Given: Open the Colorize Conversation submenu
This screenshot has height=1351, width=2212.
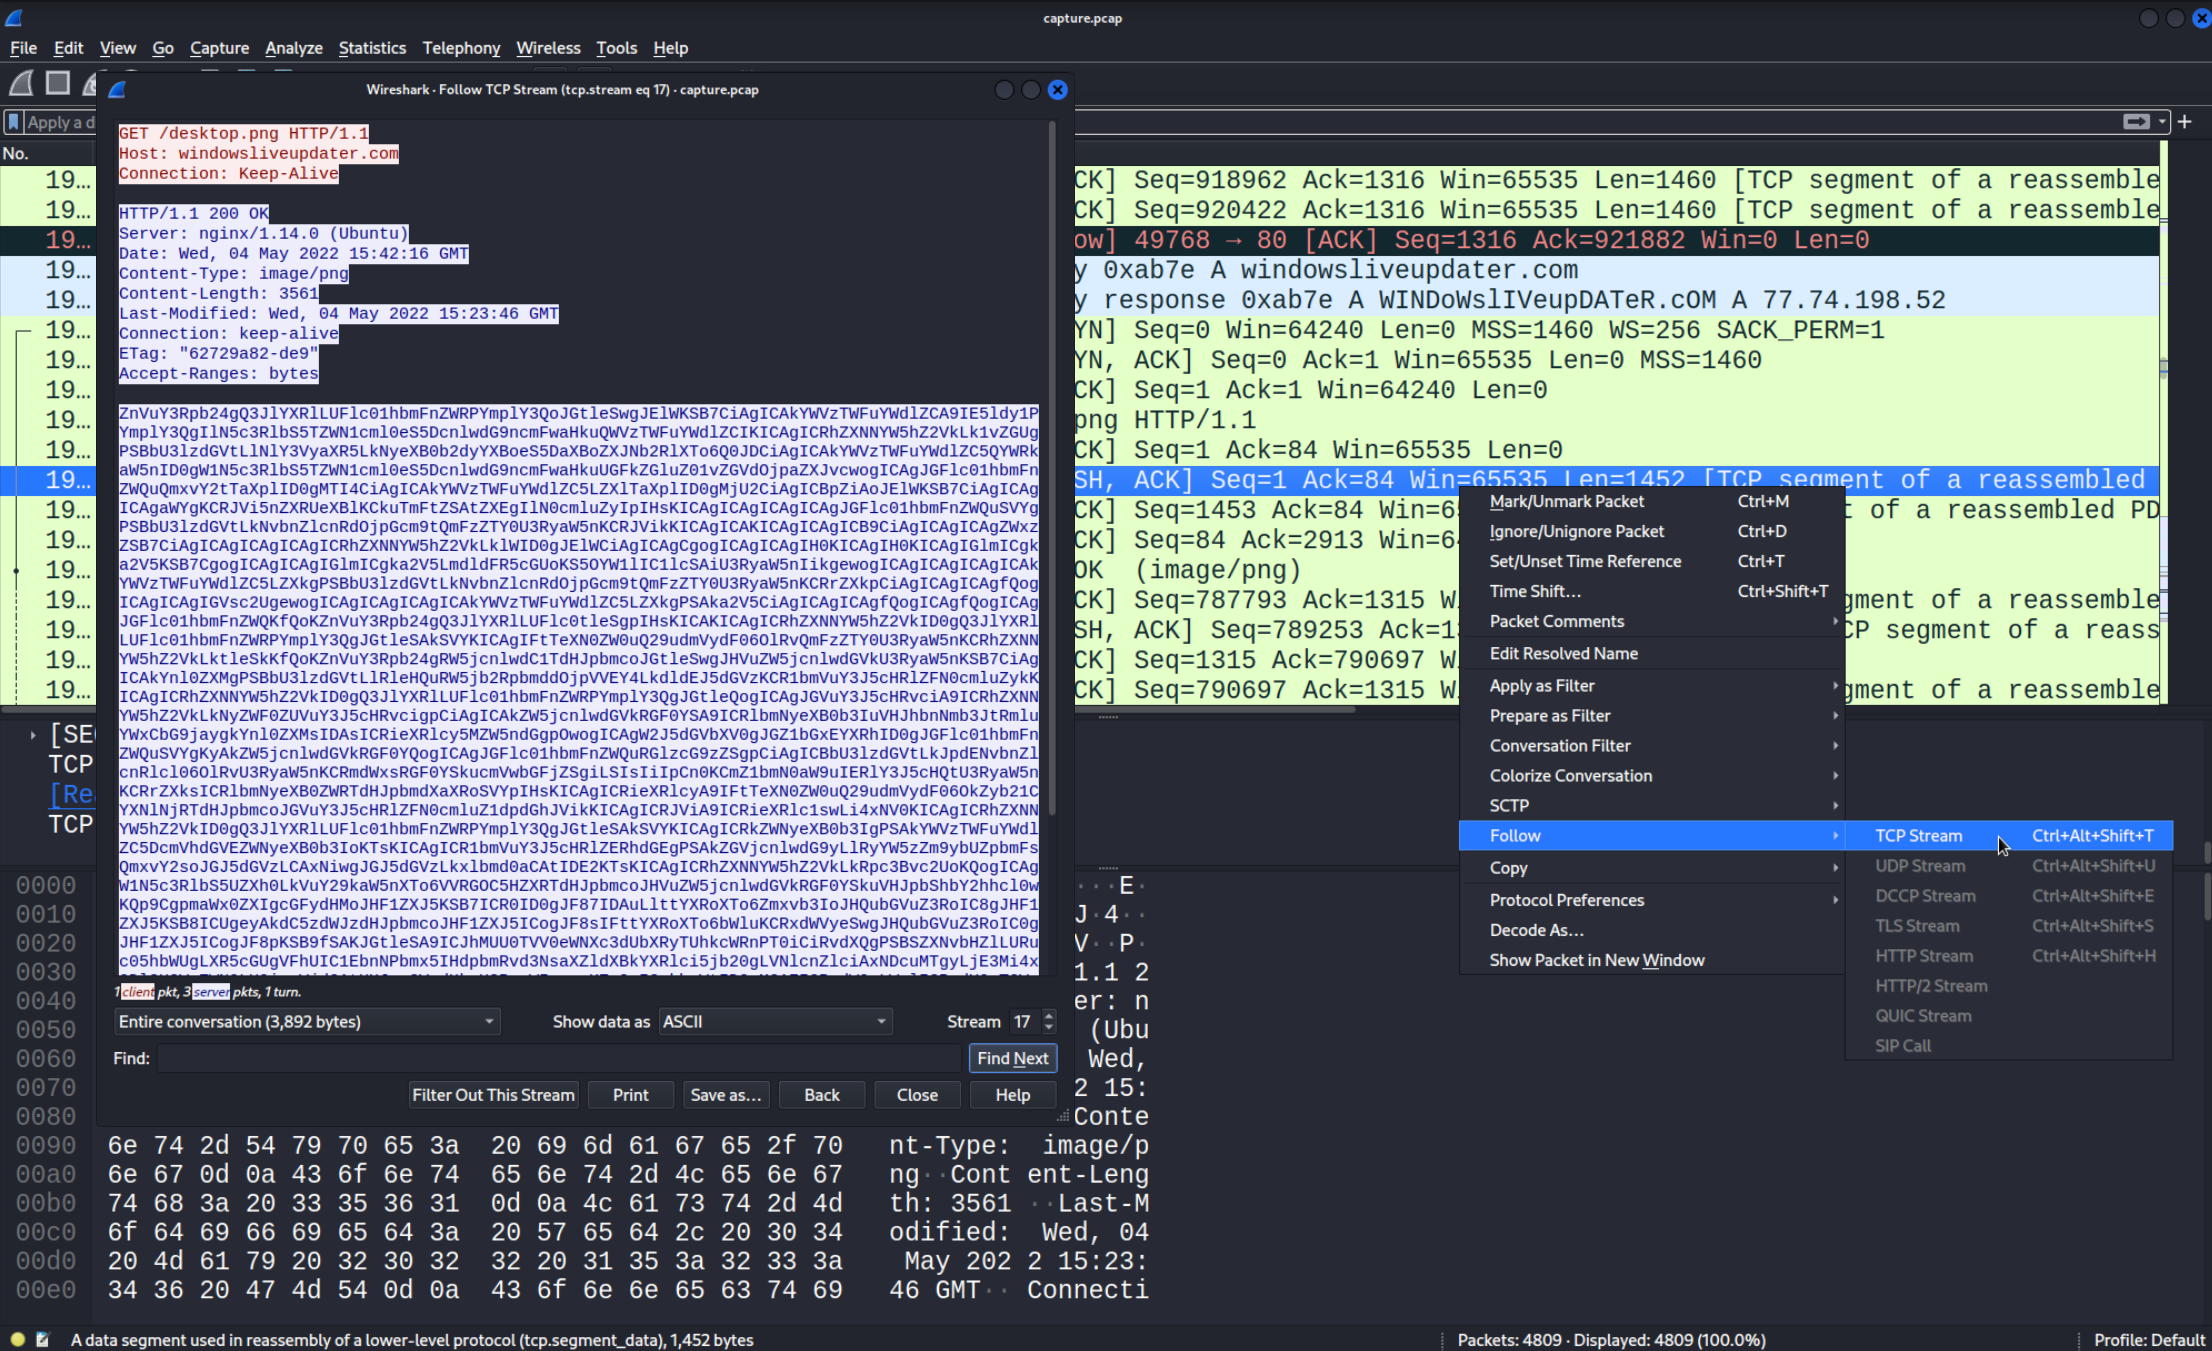Looking at the screenshot, I should [1652, 775].
